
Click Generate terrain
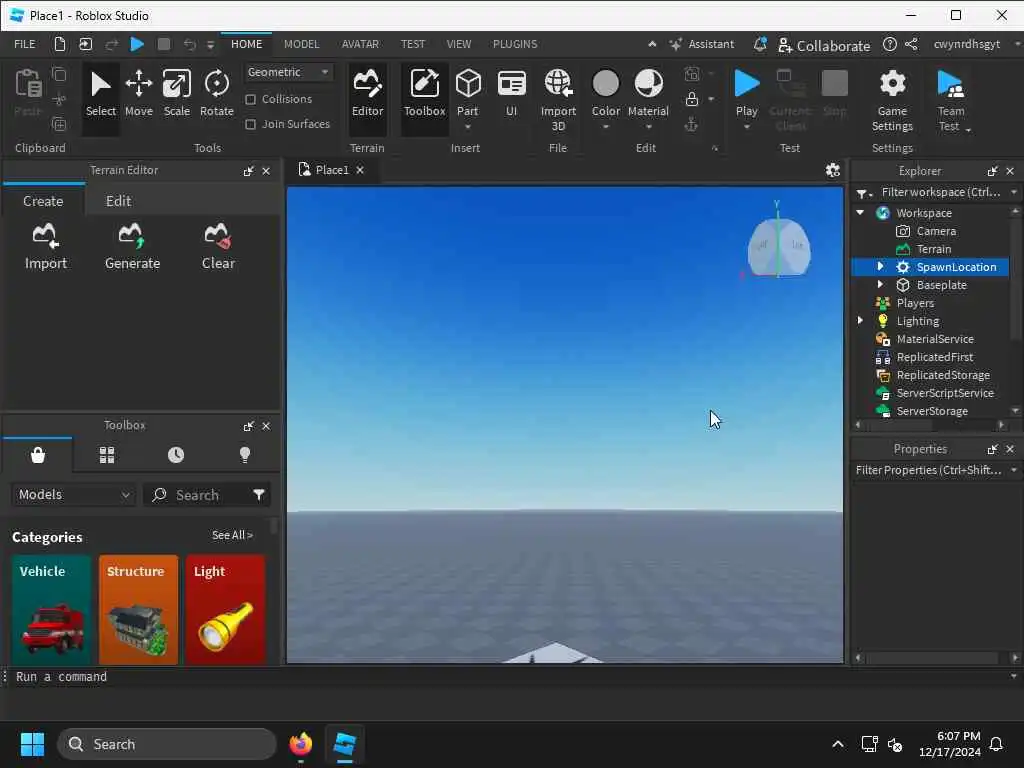133,247
